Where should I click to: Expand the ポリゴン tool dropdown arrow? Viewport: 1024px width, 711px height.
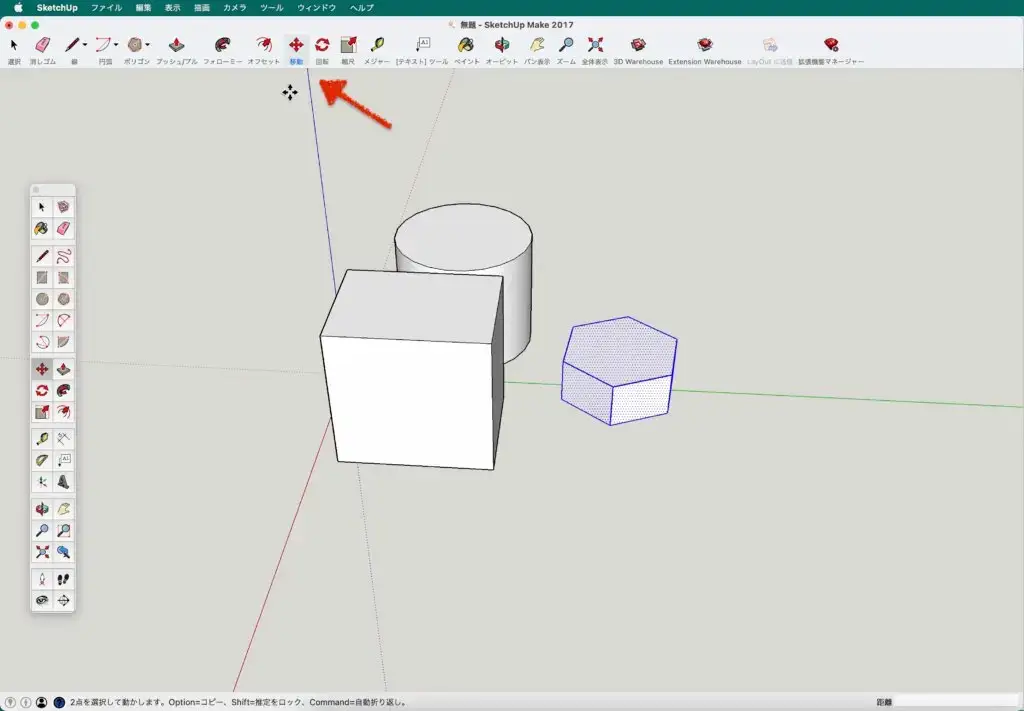[x=148, y=45]
